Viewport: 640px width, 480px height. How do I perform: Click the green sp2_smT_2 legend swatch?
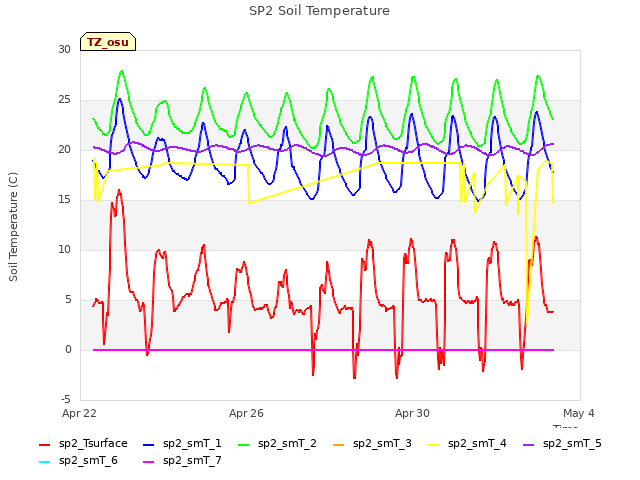(244, 444)
